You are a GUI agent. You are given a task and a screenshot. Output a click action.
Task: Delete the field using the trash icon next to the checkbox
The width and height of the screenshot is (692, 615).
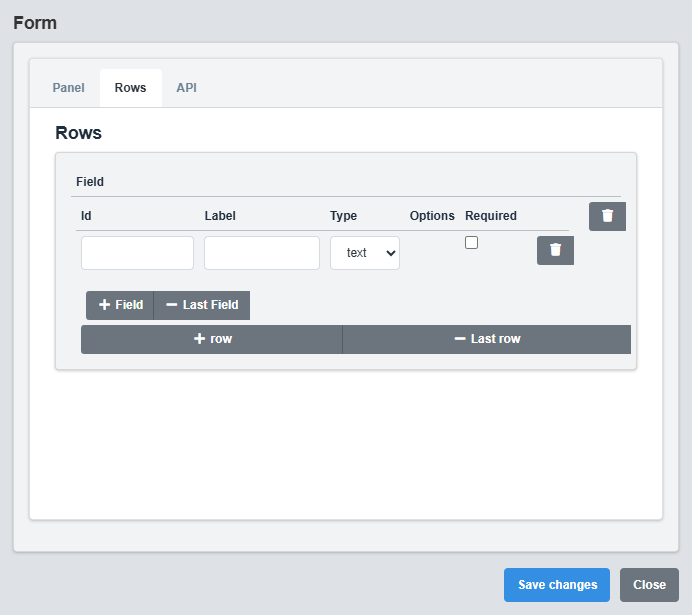click(555, 251)
